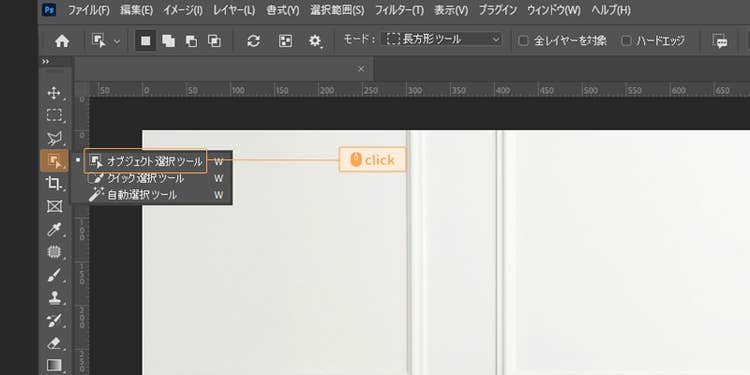Choose 自動選択ツール from flyout
Screen dimensions: 750x375
152,195
